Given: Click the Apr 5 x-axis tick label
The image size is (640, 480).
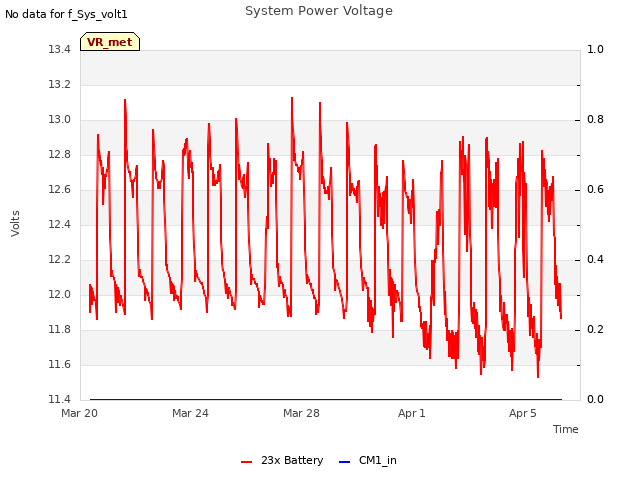Looking at the screenshot, I should pos(522,413).
